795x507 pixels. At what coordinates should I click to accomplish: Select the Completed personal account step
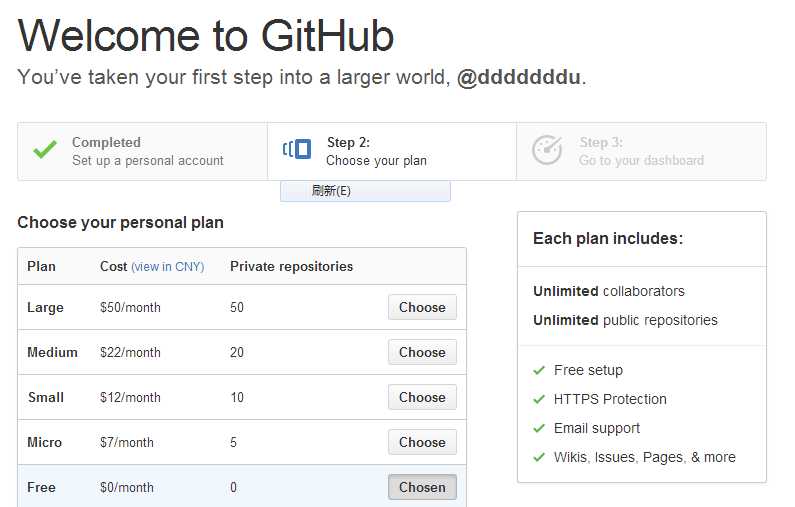147,152
